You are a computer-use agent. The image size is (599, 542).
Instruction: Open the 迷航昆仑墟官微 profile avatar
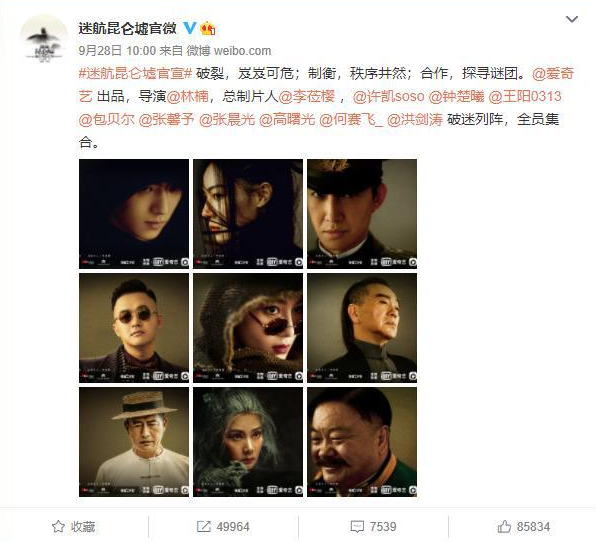[44, 39]
